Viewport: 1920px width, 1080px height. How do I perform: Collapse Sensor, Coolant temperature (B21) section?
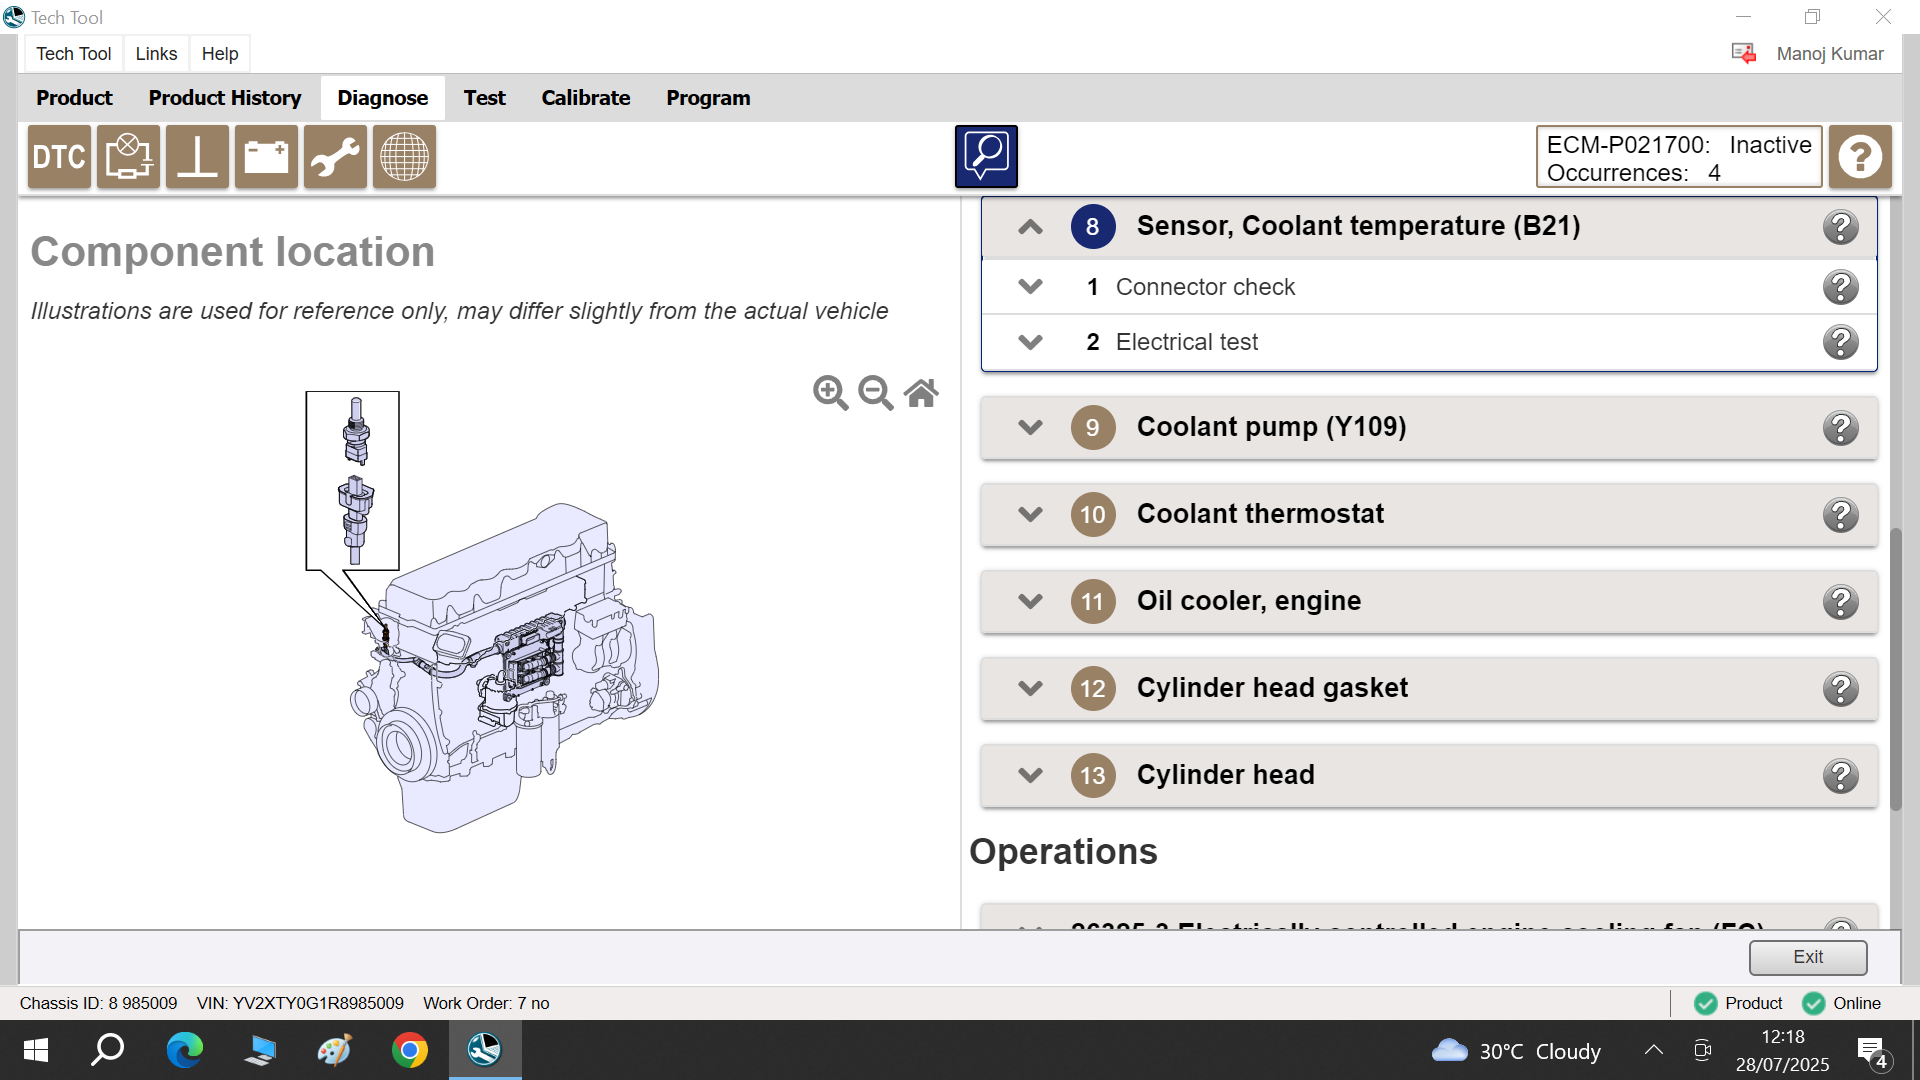tap(1030, 227)
